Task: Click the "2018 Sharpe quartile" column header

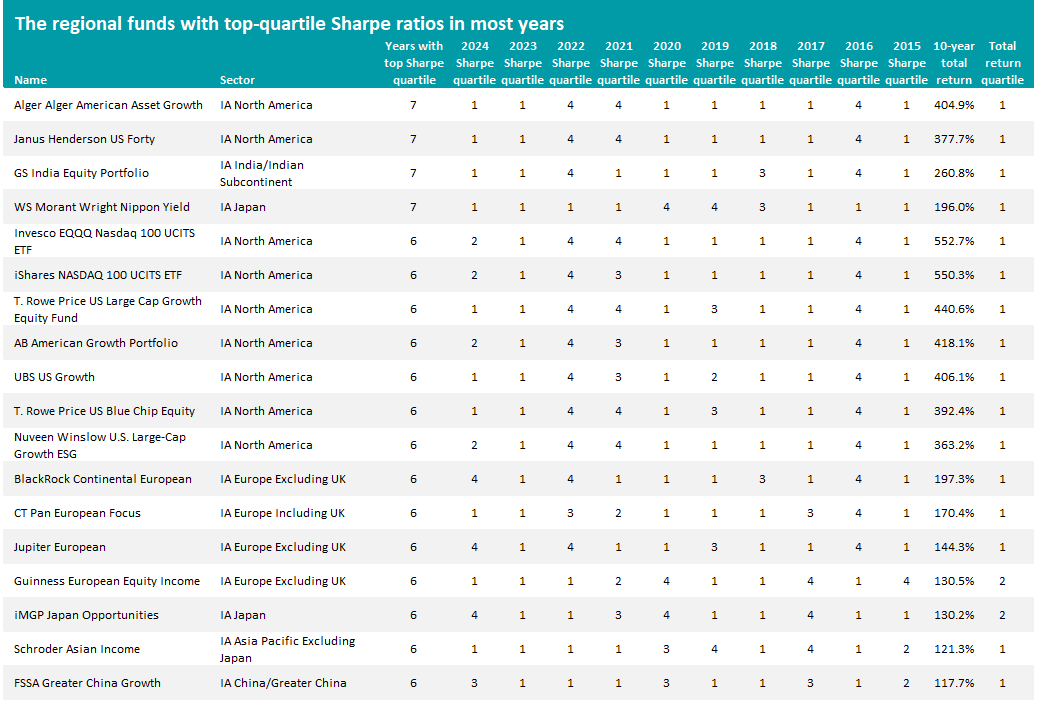Action: [762, 63]
